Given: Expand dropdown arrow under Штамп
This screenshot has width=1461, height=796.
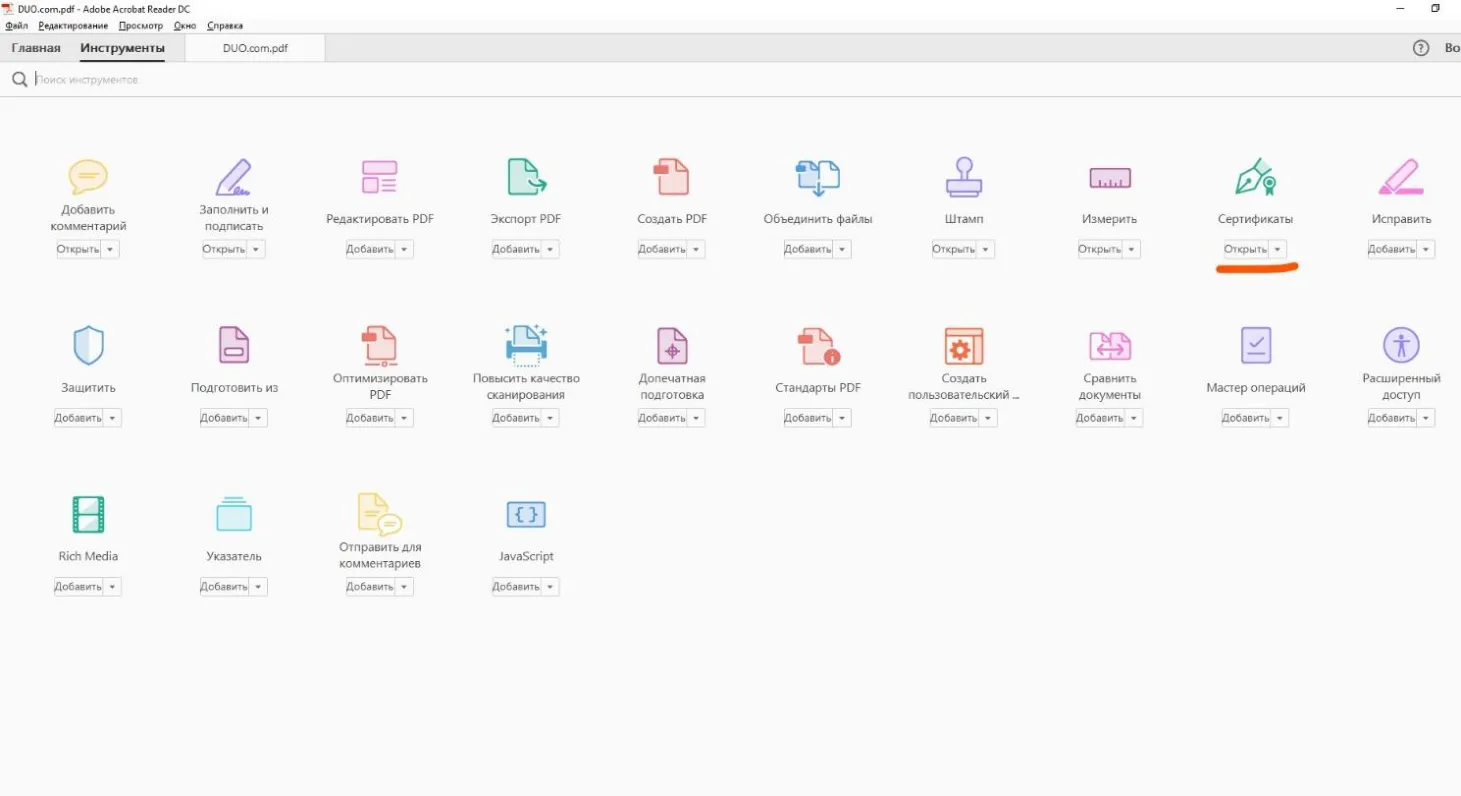Looking at the screenshot, I should tap(987, 249).
